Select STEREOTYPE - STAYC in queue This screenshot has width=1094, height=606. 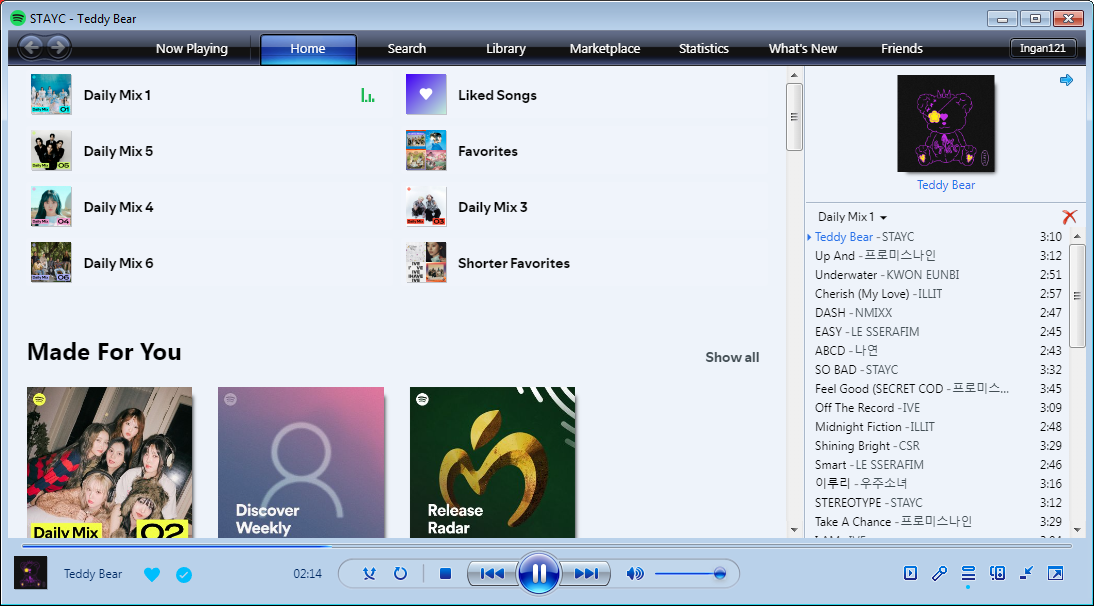[x=938, y=503]
